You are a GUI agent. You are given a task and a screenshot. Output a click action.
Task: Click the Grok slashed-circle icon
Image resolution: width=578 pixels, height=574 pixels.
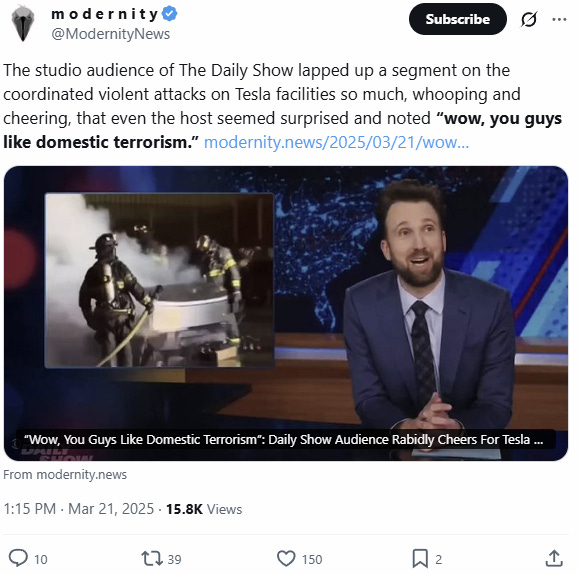(529, 19)
